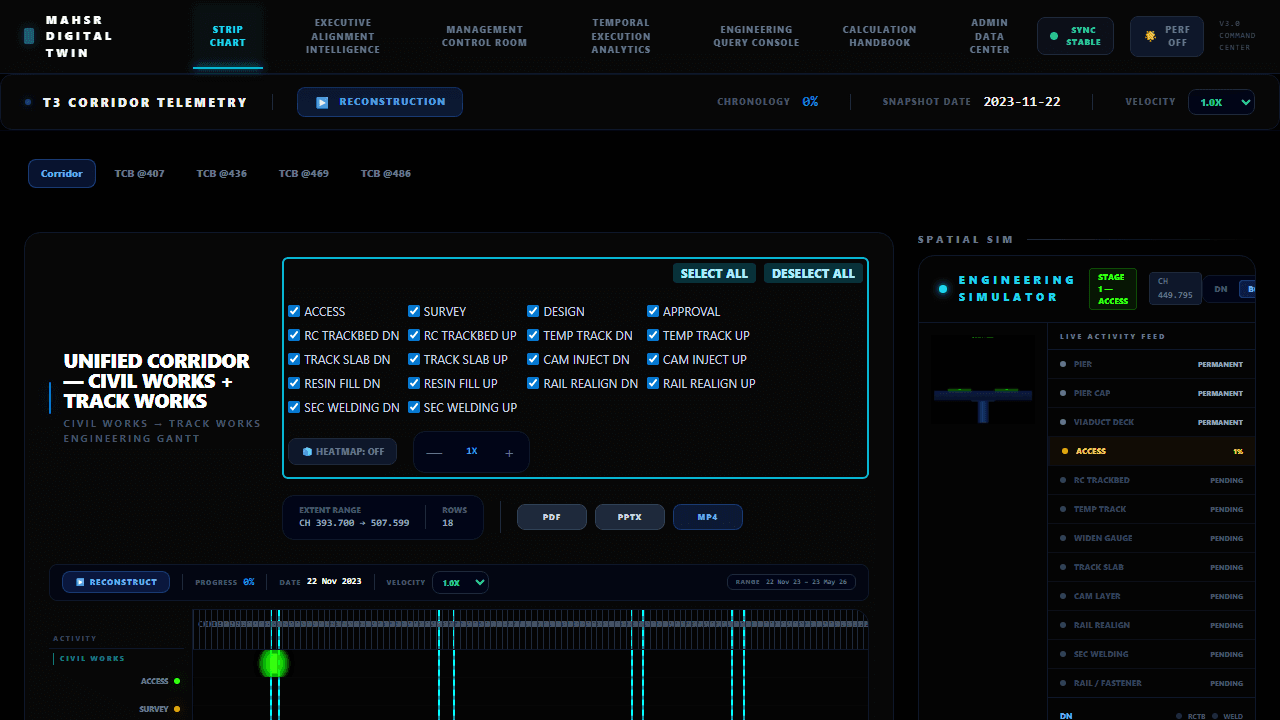Select the TCB @486 sub-tab

pos(386,174)
